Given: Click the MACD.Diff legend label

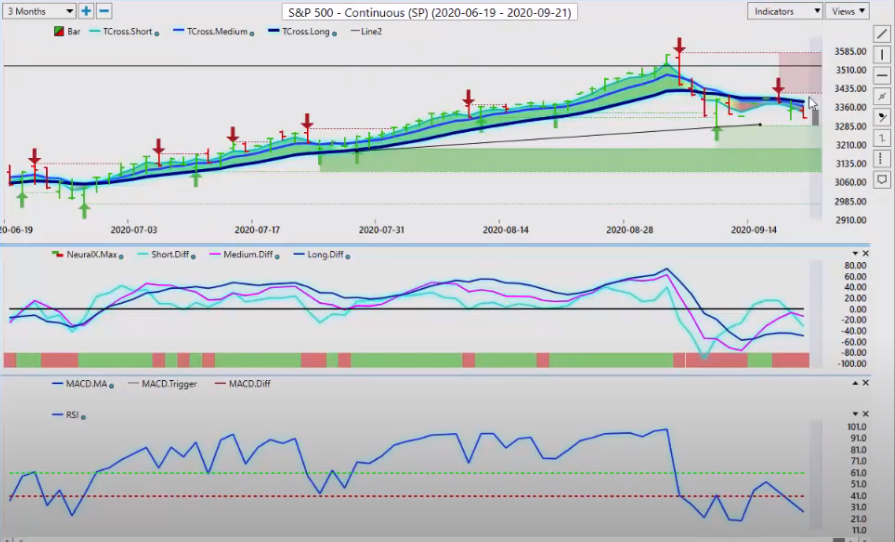Looking at the screenshot, I should coord(249,384).
